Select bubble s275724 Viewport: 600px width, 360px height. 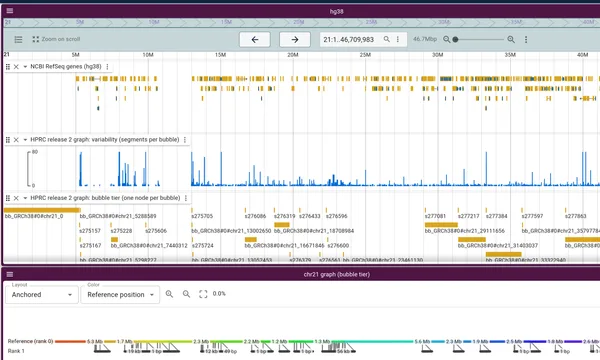(x=202, y=245)
